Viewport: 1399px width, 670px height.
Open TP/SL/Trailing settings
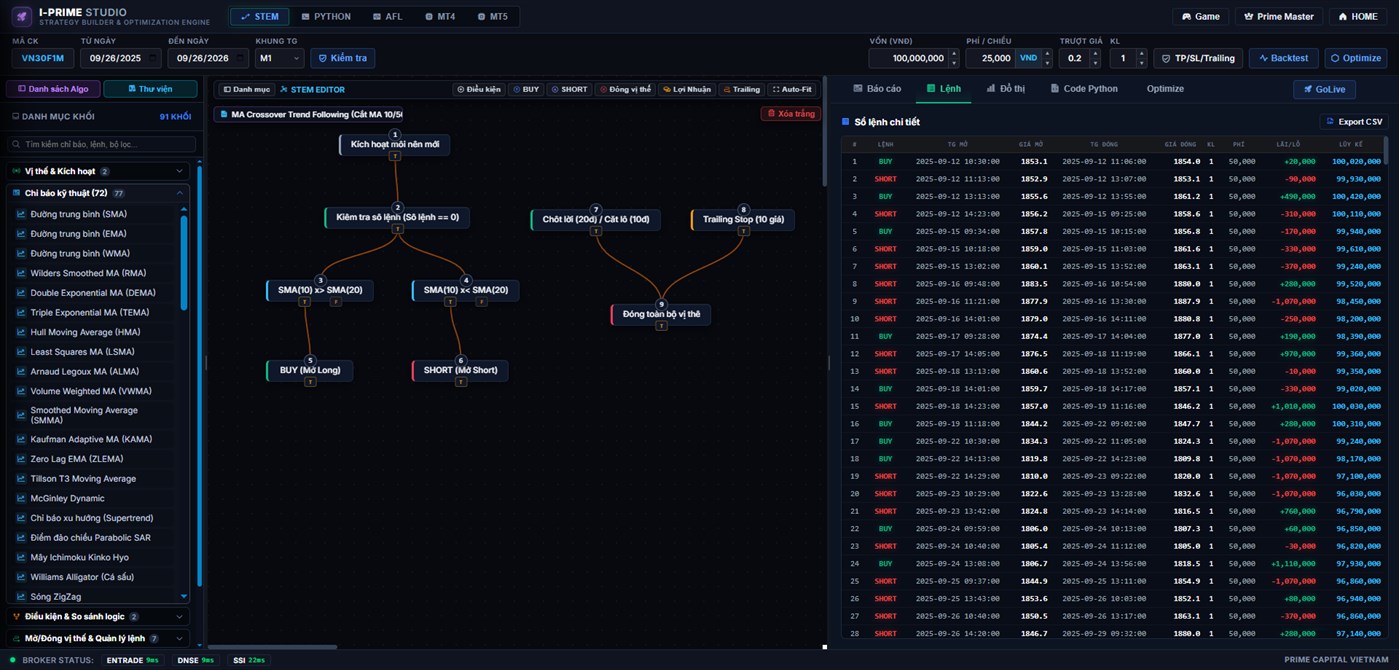pyautogui.click(x=1198, y=58)
